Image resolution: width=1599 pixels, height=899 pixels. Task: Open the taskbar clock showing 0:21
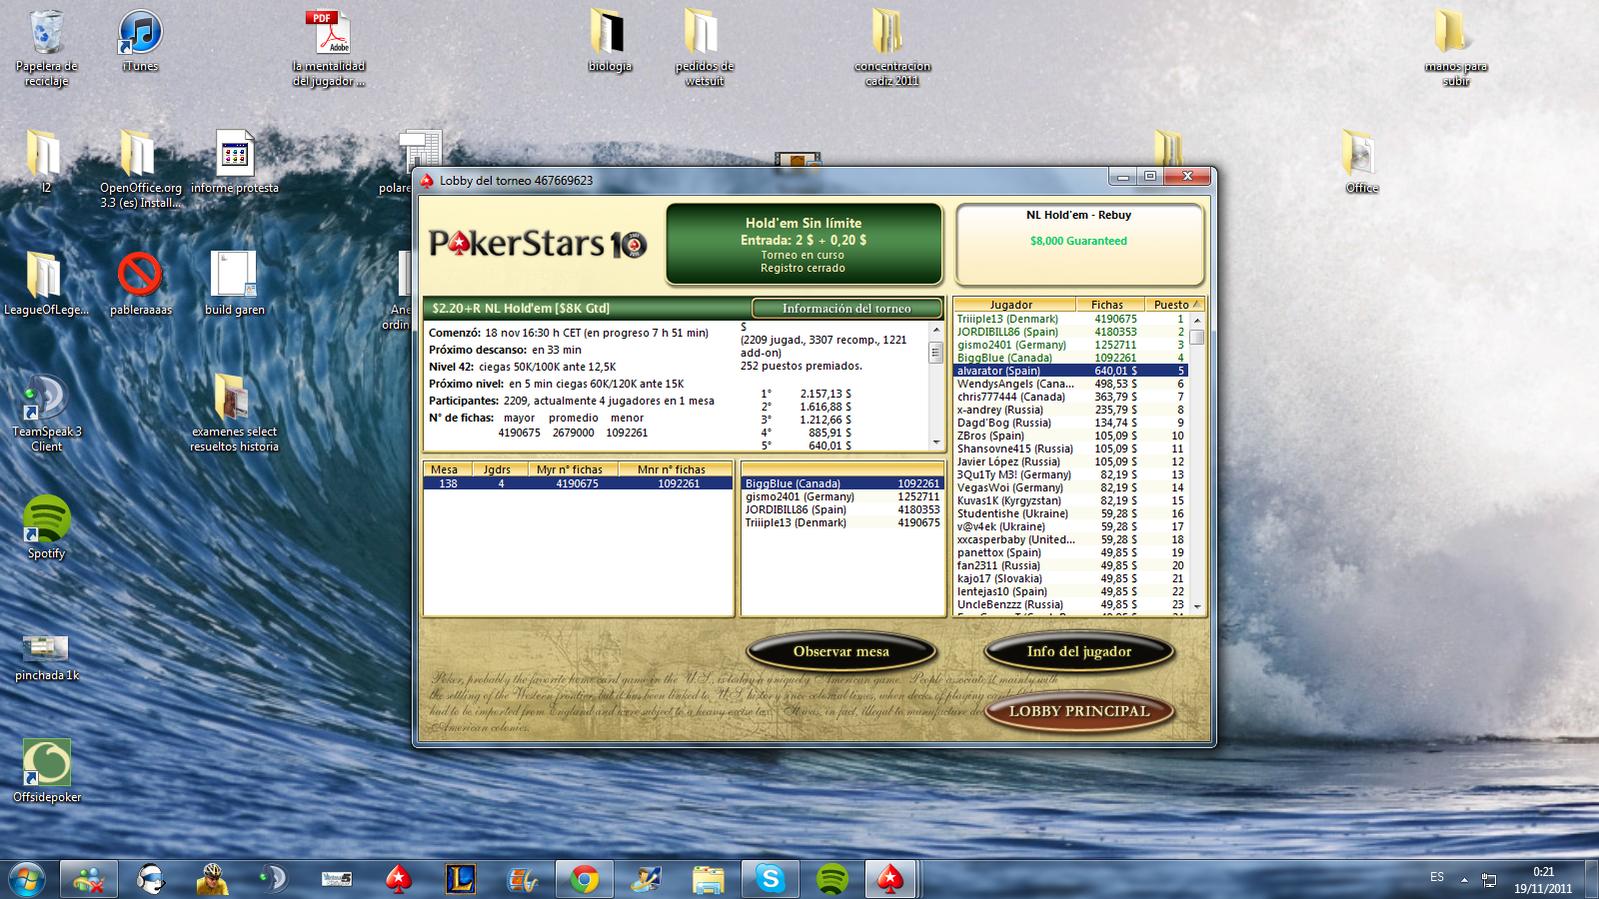tap(1543, 879)
